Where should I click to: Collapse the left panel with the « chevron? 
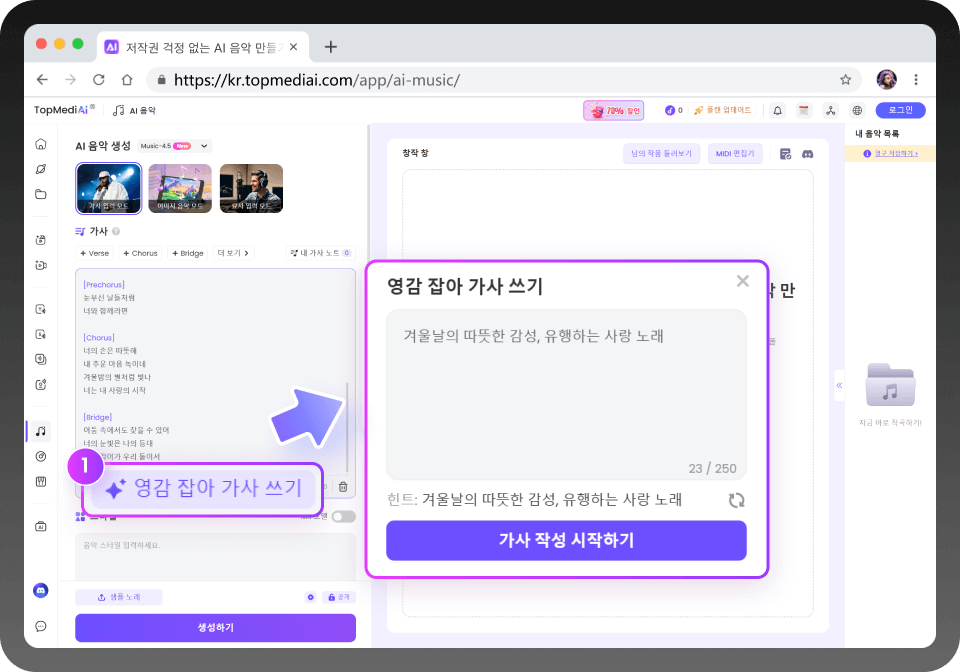840,386
